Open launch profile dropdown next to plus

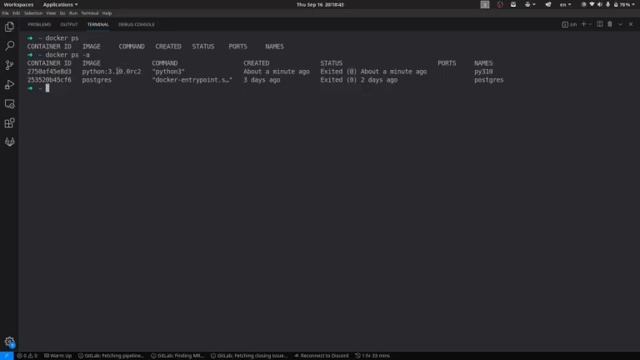[590, 24]
